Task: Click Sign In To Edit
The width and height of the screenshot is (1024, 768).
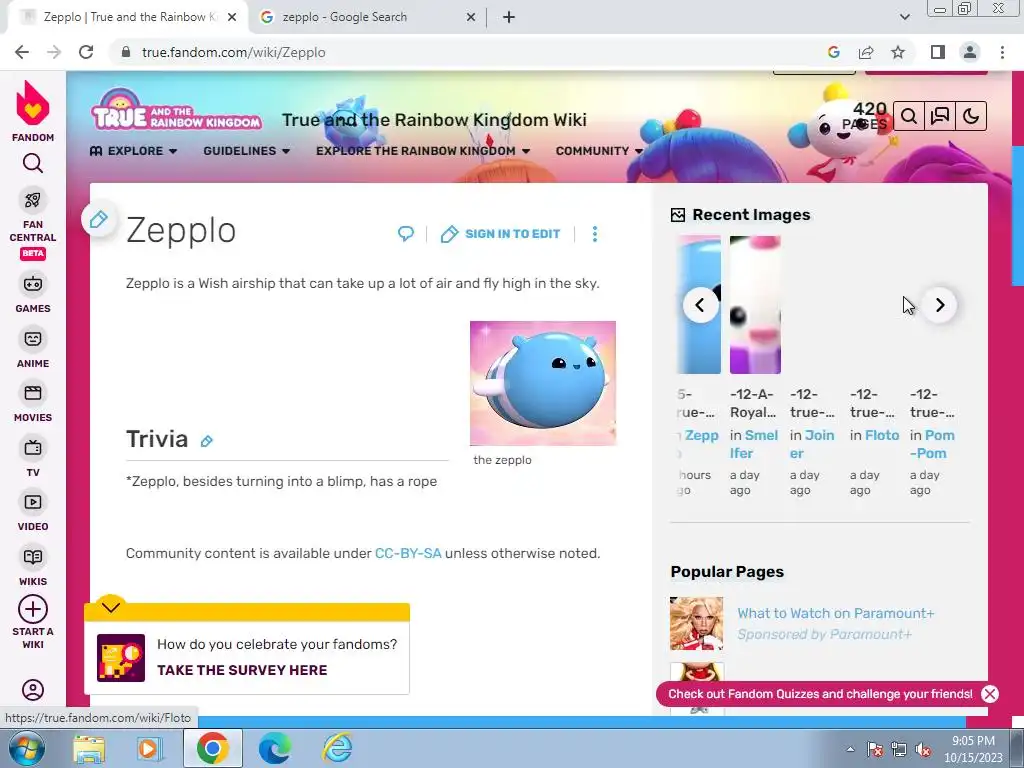Action: point(501,234)
